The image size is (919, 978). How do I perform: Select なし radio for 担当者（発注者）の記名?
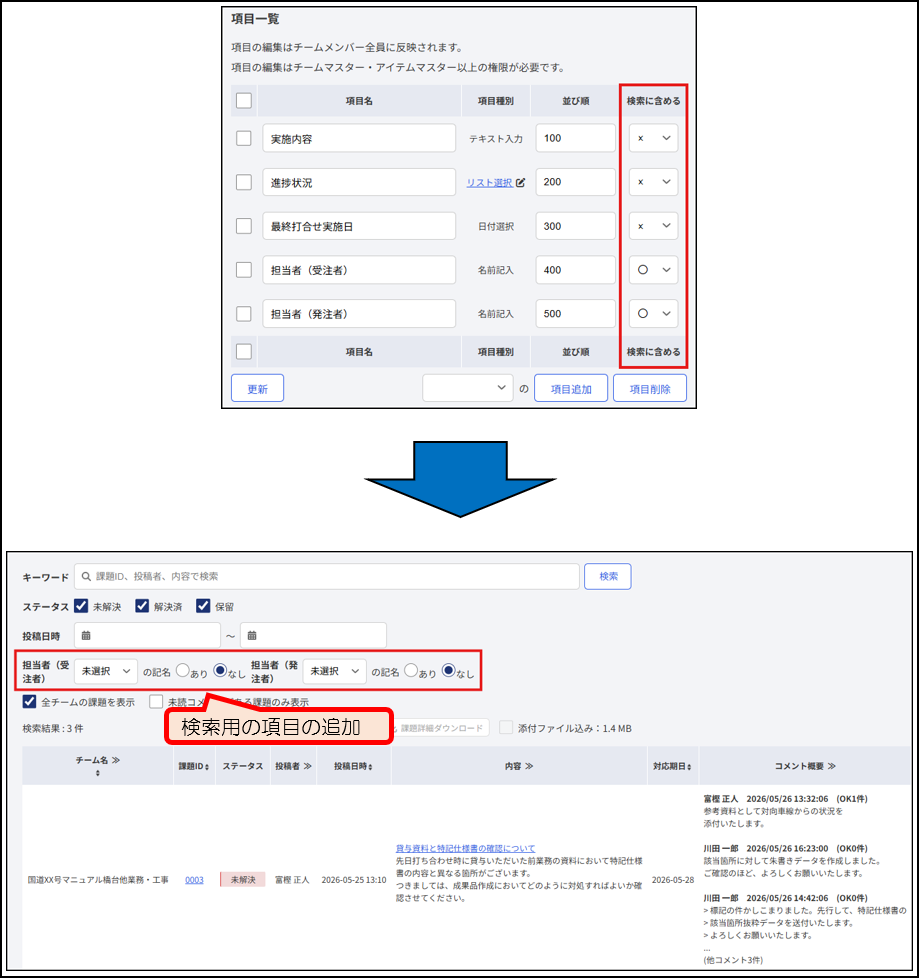[449, 671]
